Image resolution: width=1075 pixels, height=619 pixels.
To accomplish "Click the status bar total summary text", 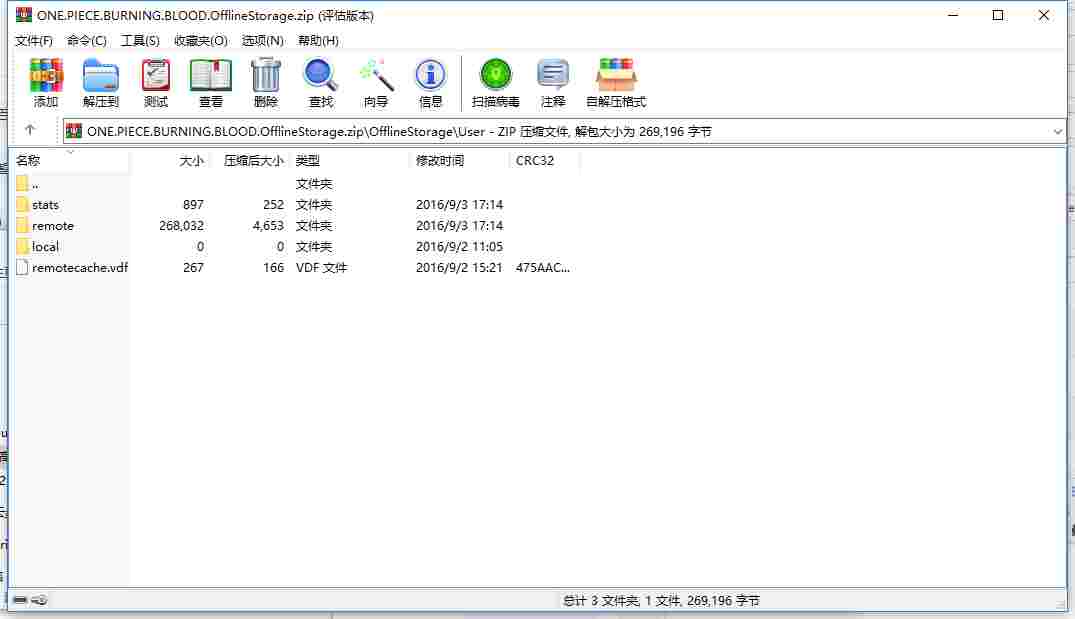I will point(661,600).
